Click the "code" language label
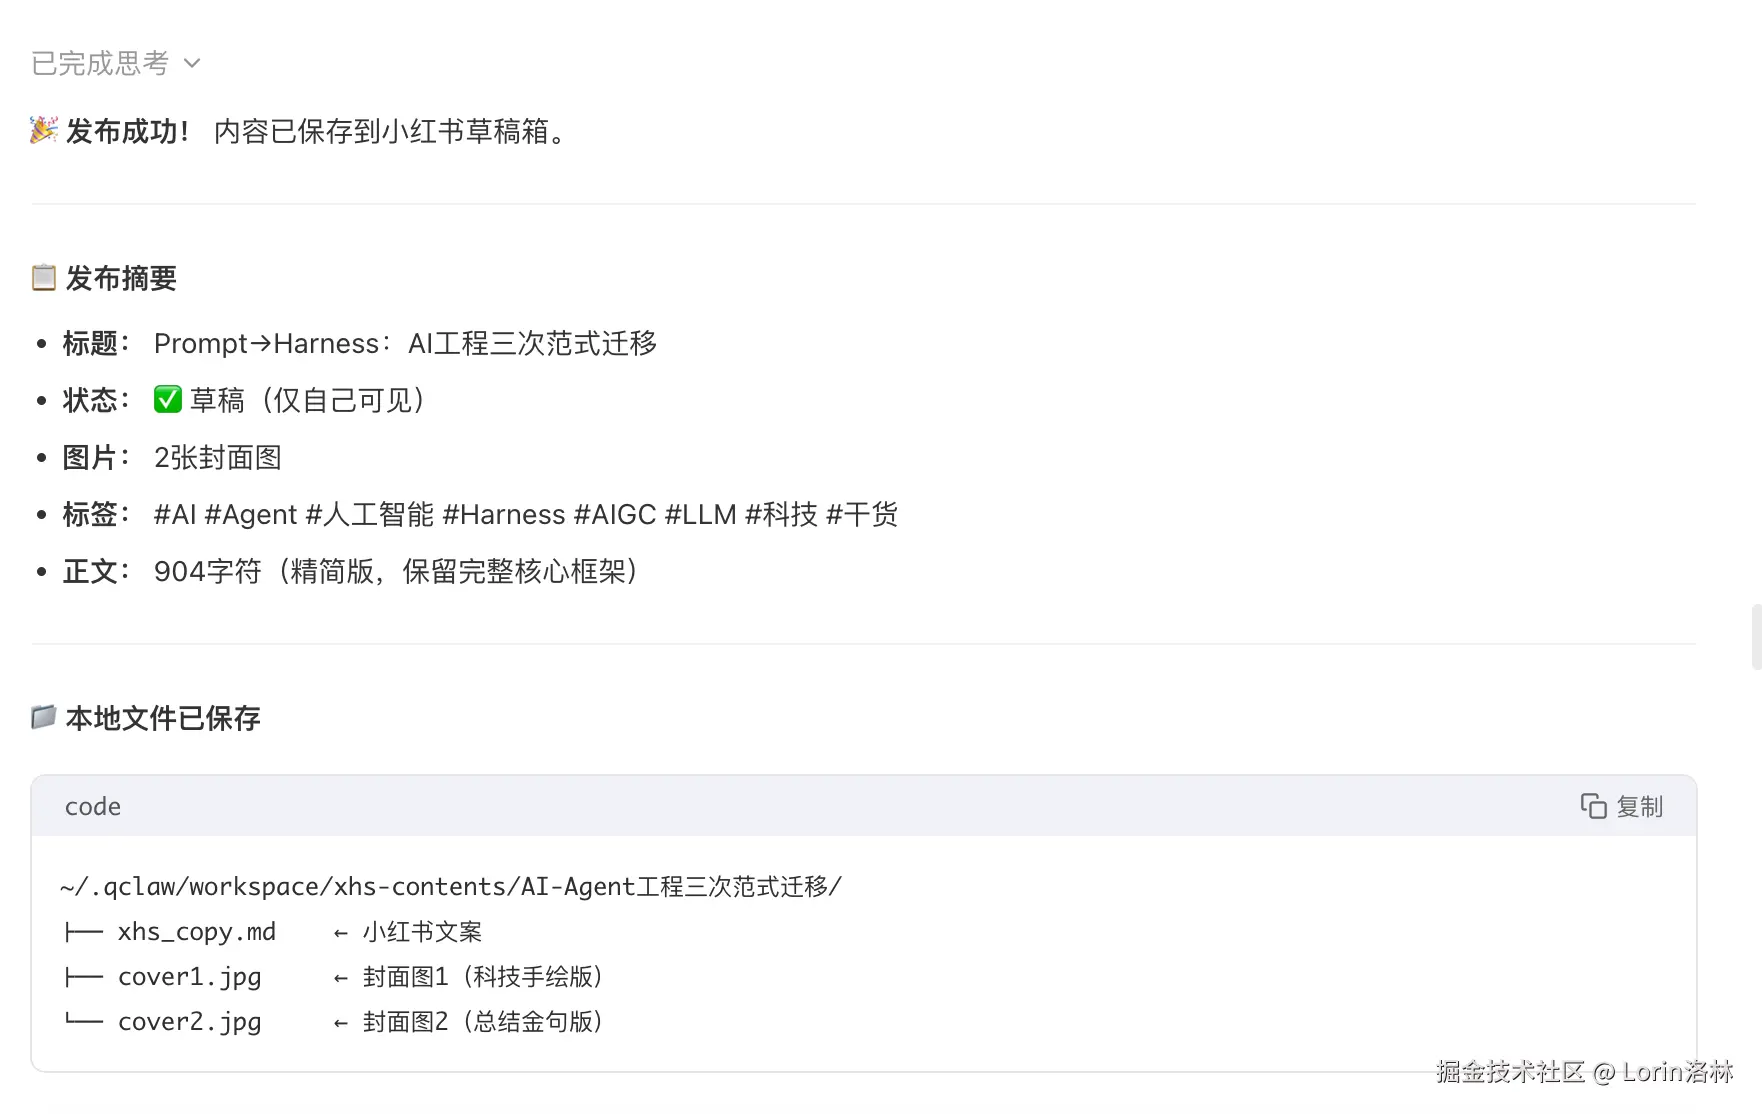Screen dimensions: 1762x1114 pos(93,806)
